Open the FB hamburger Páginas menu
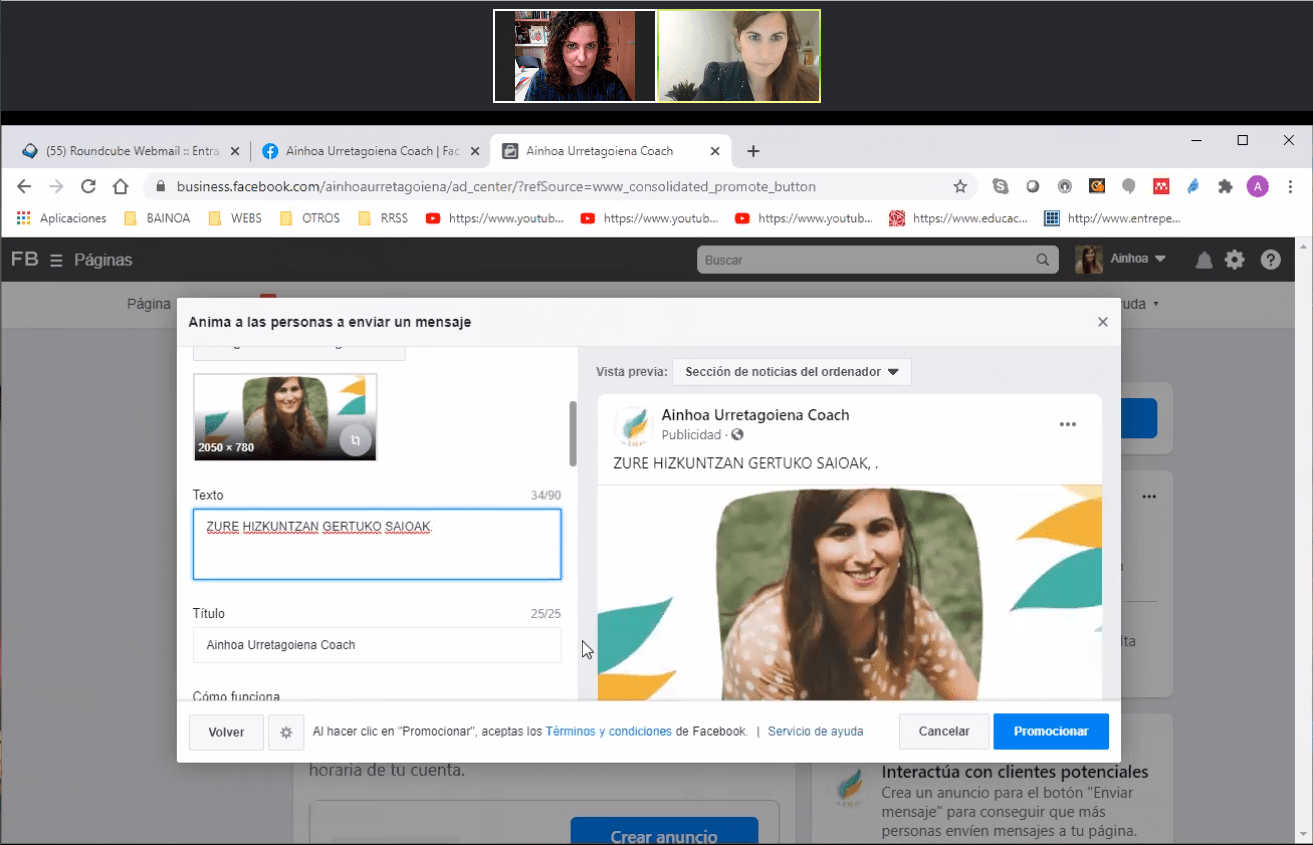1313x845 pixels. [x=57, y=260]
